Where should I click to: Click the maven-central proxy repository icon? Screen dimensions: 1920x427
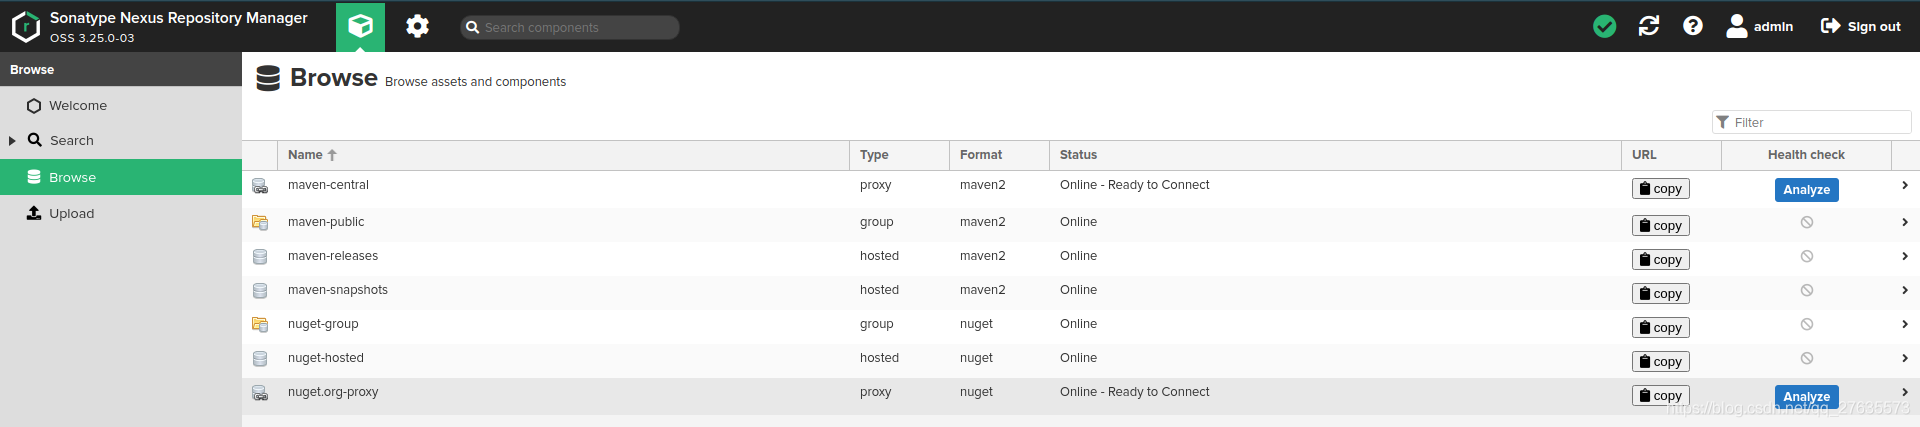click(260, 186)
